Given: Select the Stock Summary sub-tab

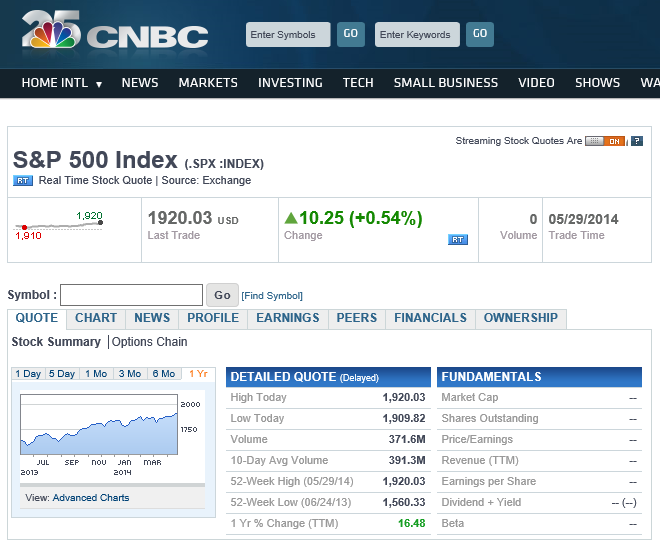Looking at the screenshot, I should coord(56,342).
